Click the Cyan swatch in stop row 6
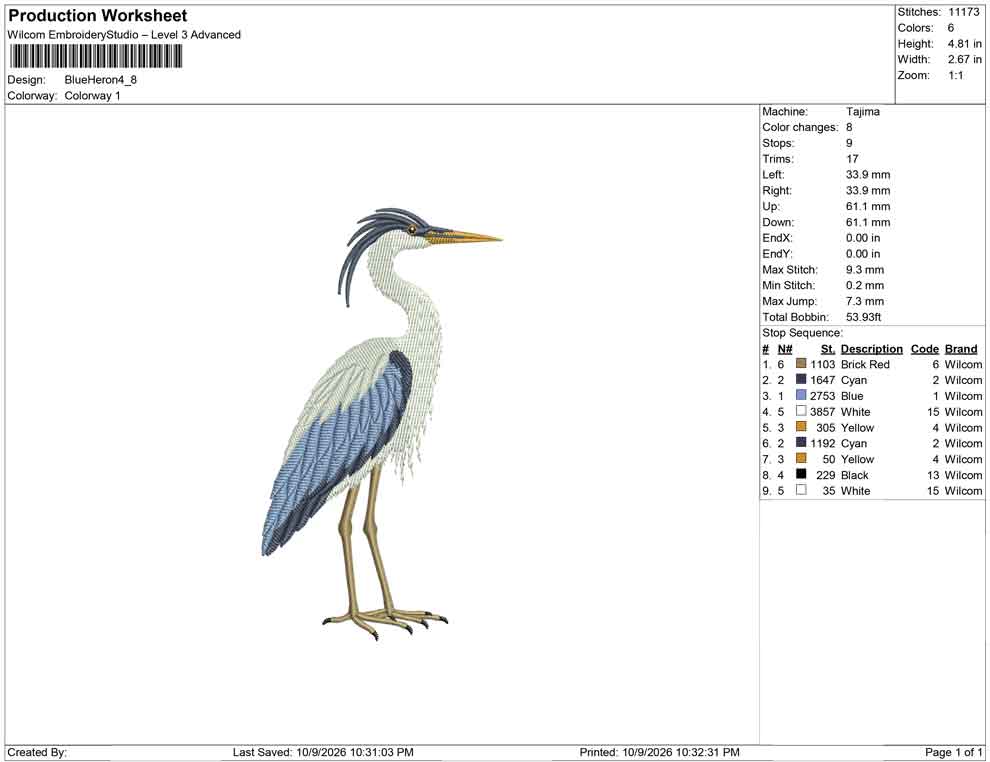 [801, 443]
